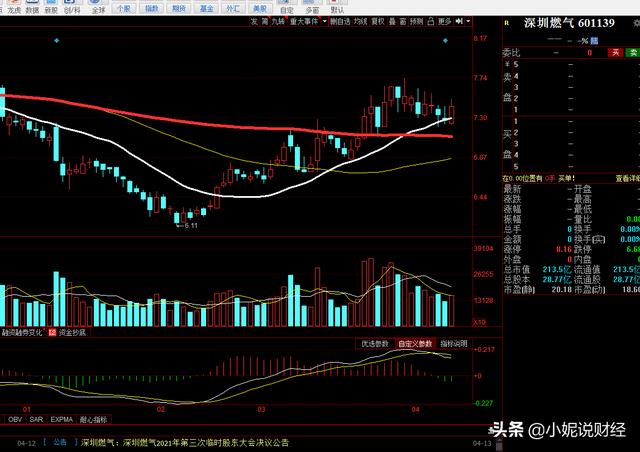
Task: Select the 美股 market button
Action: click(260, 8)
